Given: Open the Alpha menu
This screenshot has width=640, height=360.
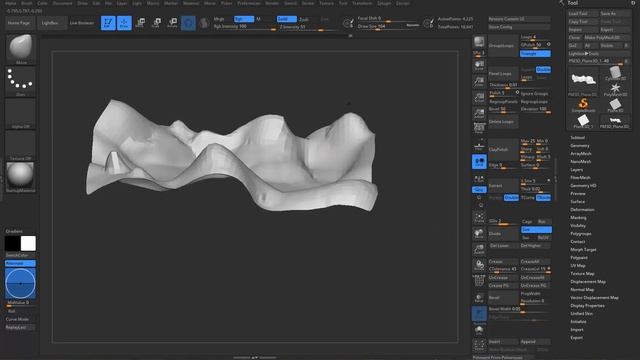Looking at the screenshot, I should tap(11, 3).
